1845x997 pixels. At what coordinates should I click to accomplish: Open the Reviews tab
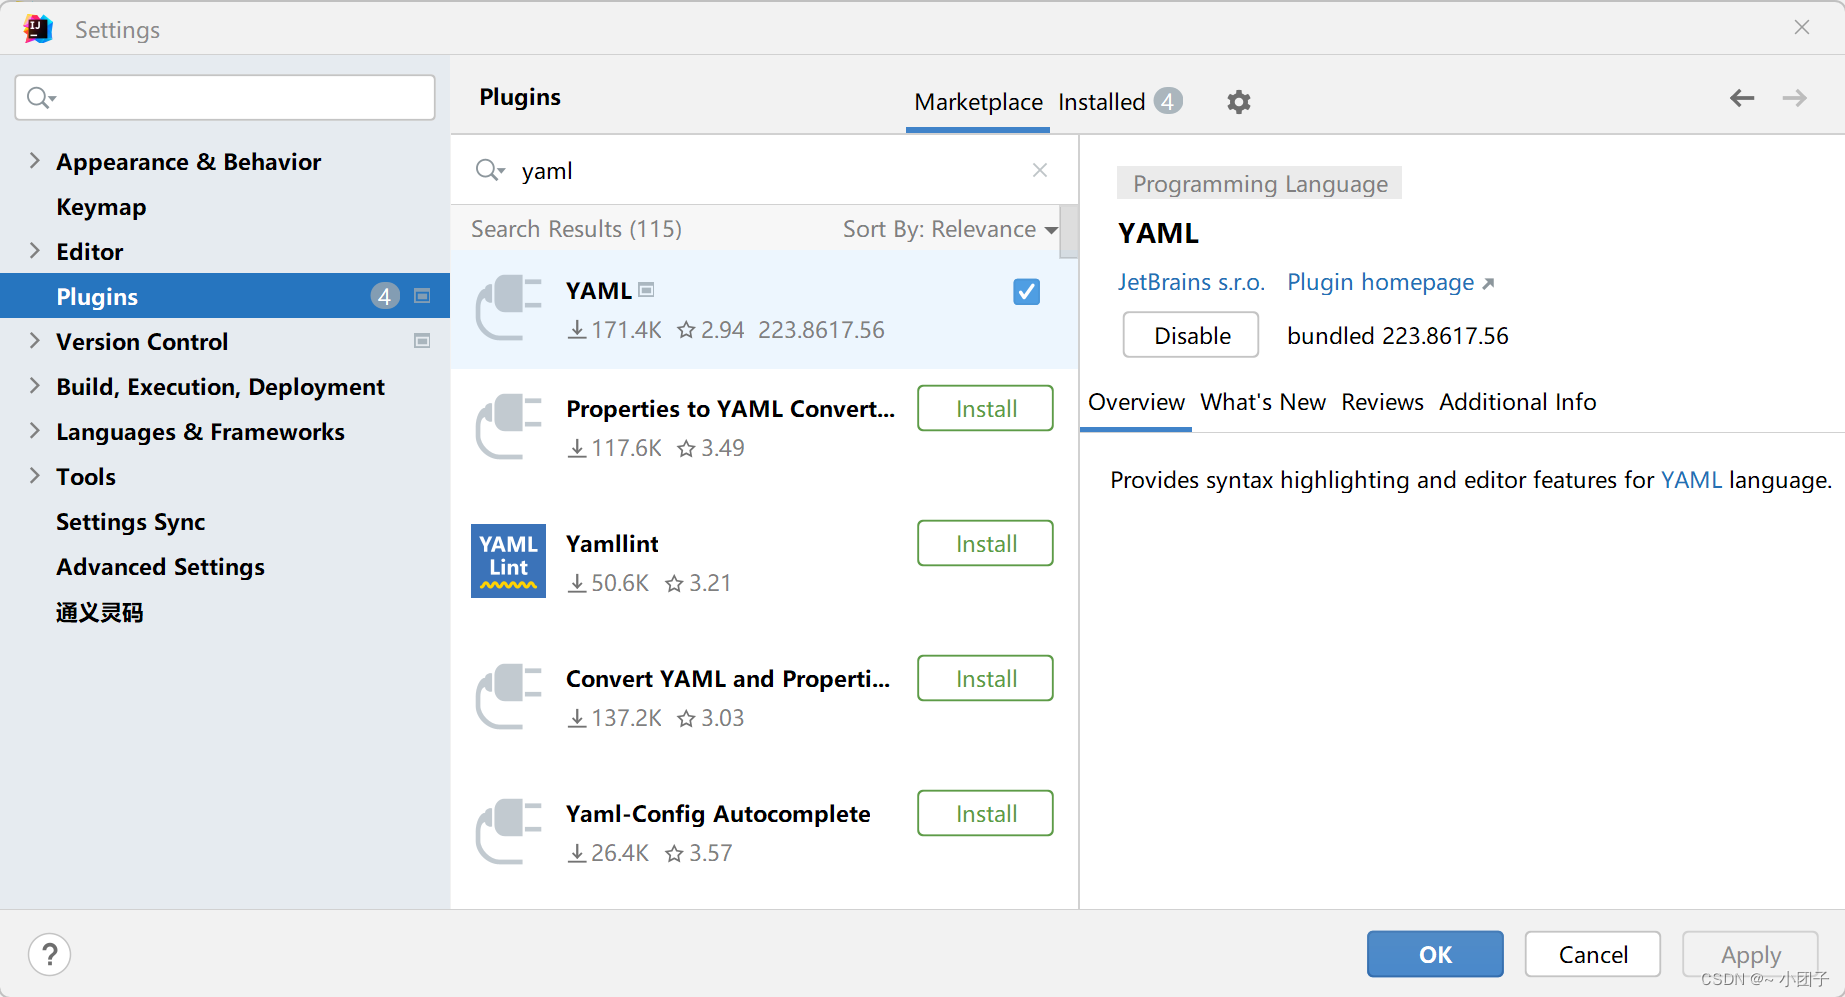tap(1382, 402)
